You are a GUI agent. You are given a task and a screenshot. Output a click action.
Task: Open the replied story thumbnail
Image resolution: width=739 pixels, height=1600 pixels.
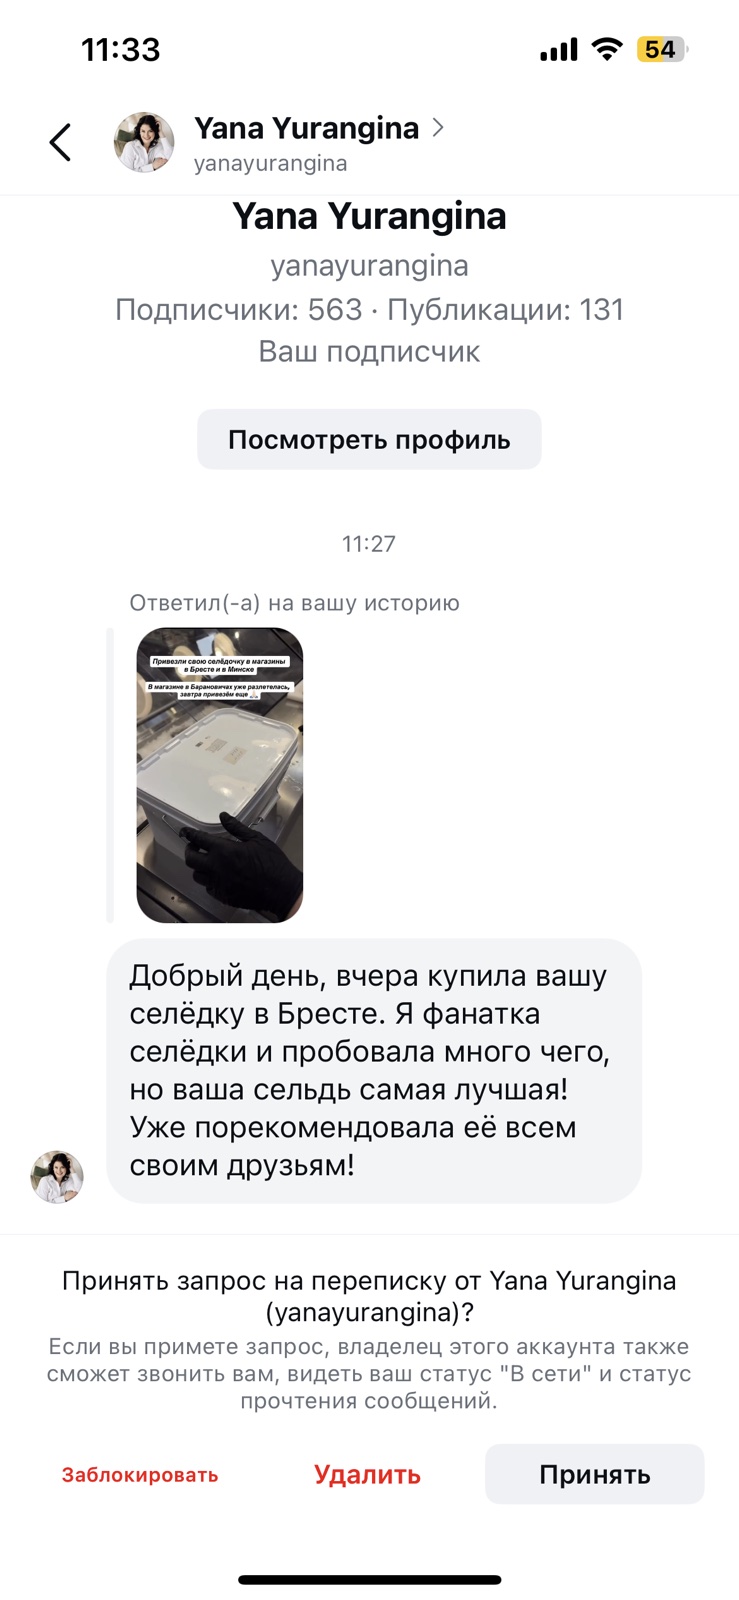pyautogui.click(x=220, y=775)
